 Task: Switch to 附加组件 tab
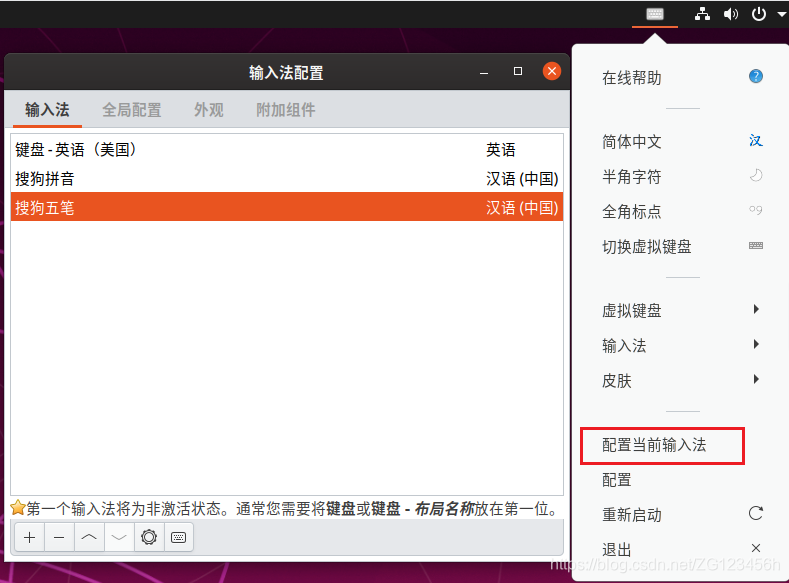click(x=286, y=110)
